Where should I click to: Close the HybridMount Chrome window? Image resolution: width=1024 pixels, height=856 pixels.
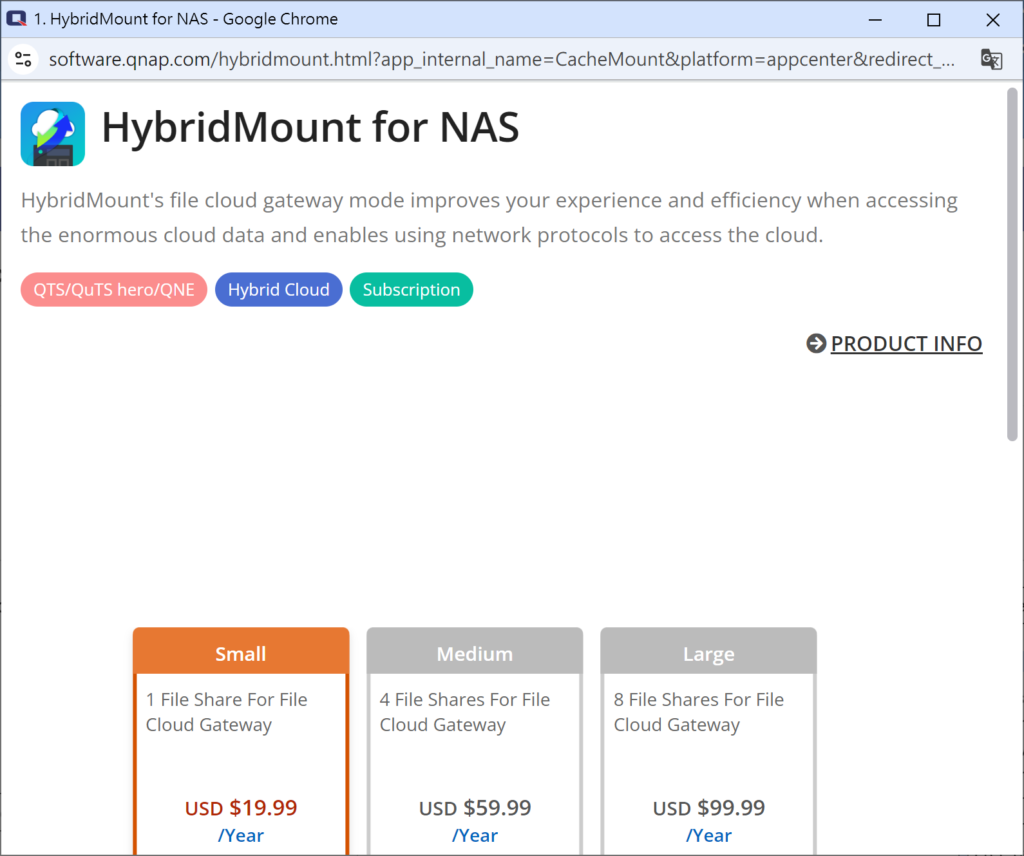coord(992,19)
